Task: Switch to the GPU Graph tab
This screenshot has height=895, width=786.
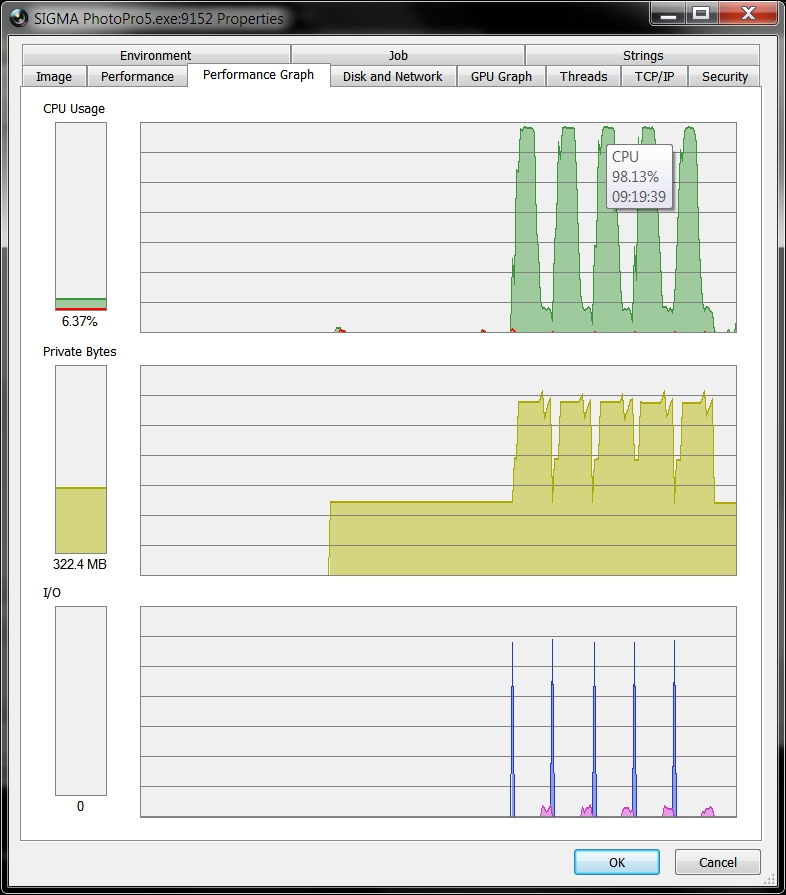Action: pos(501,76)
